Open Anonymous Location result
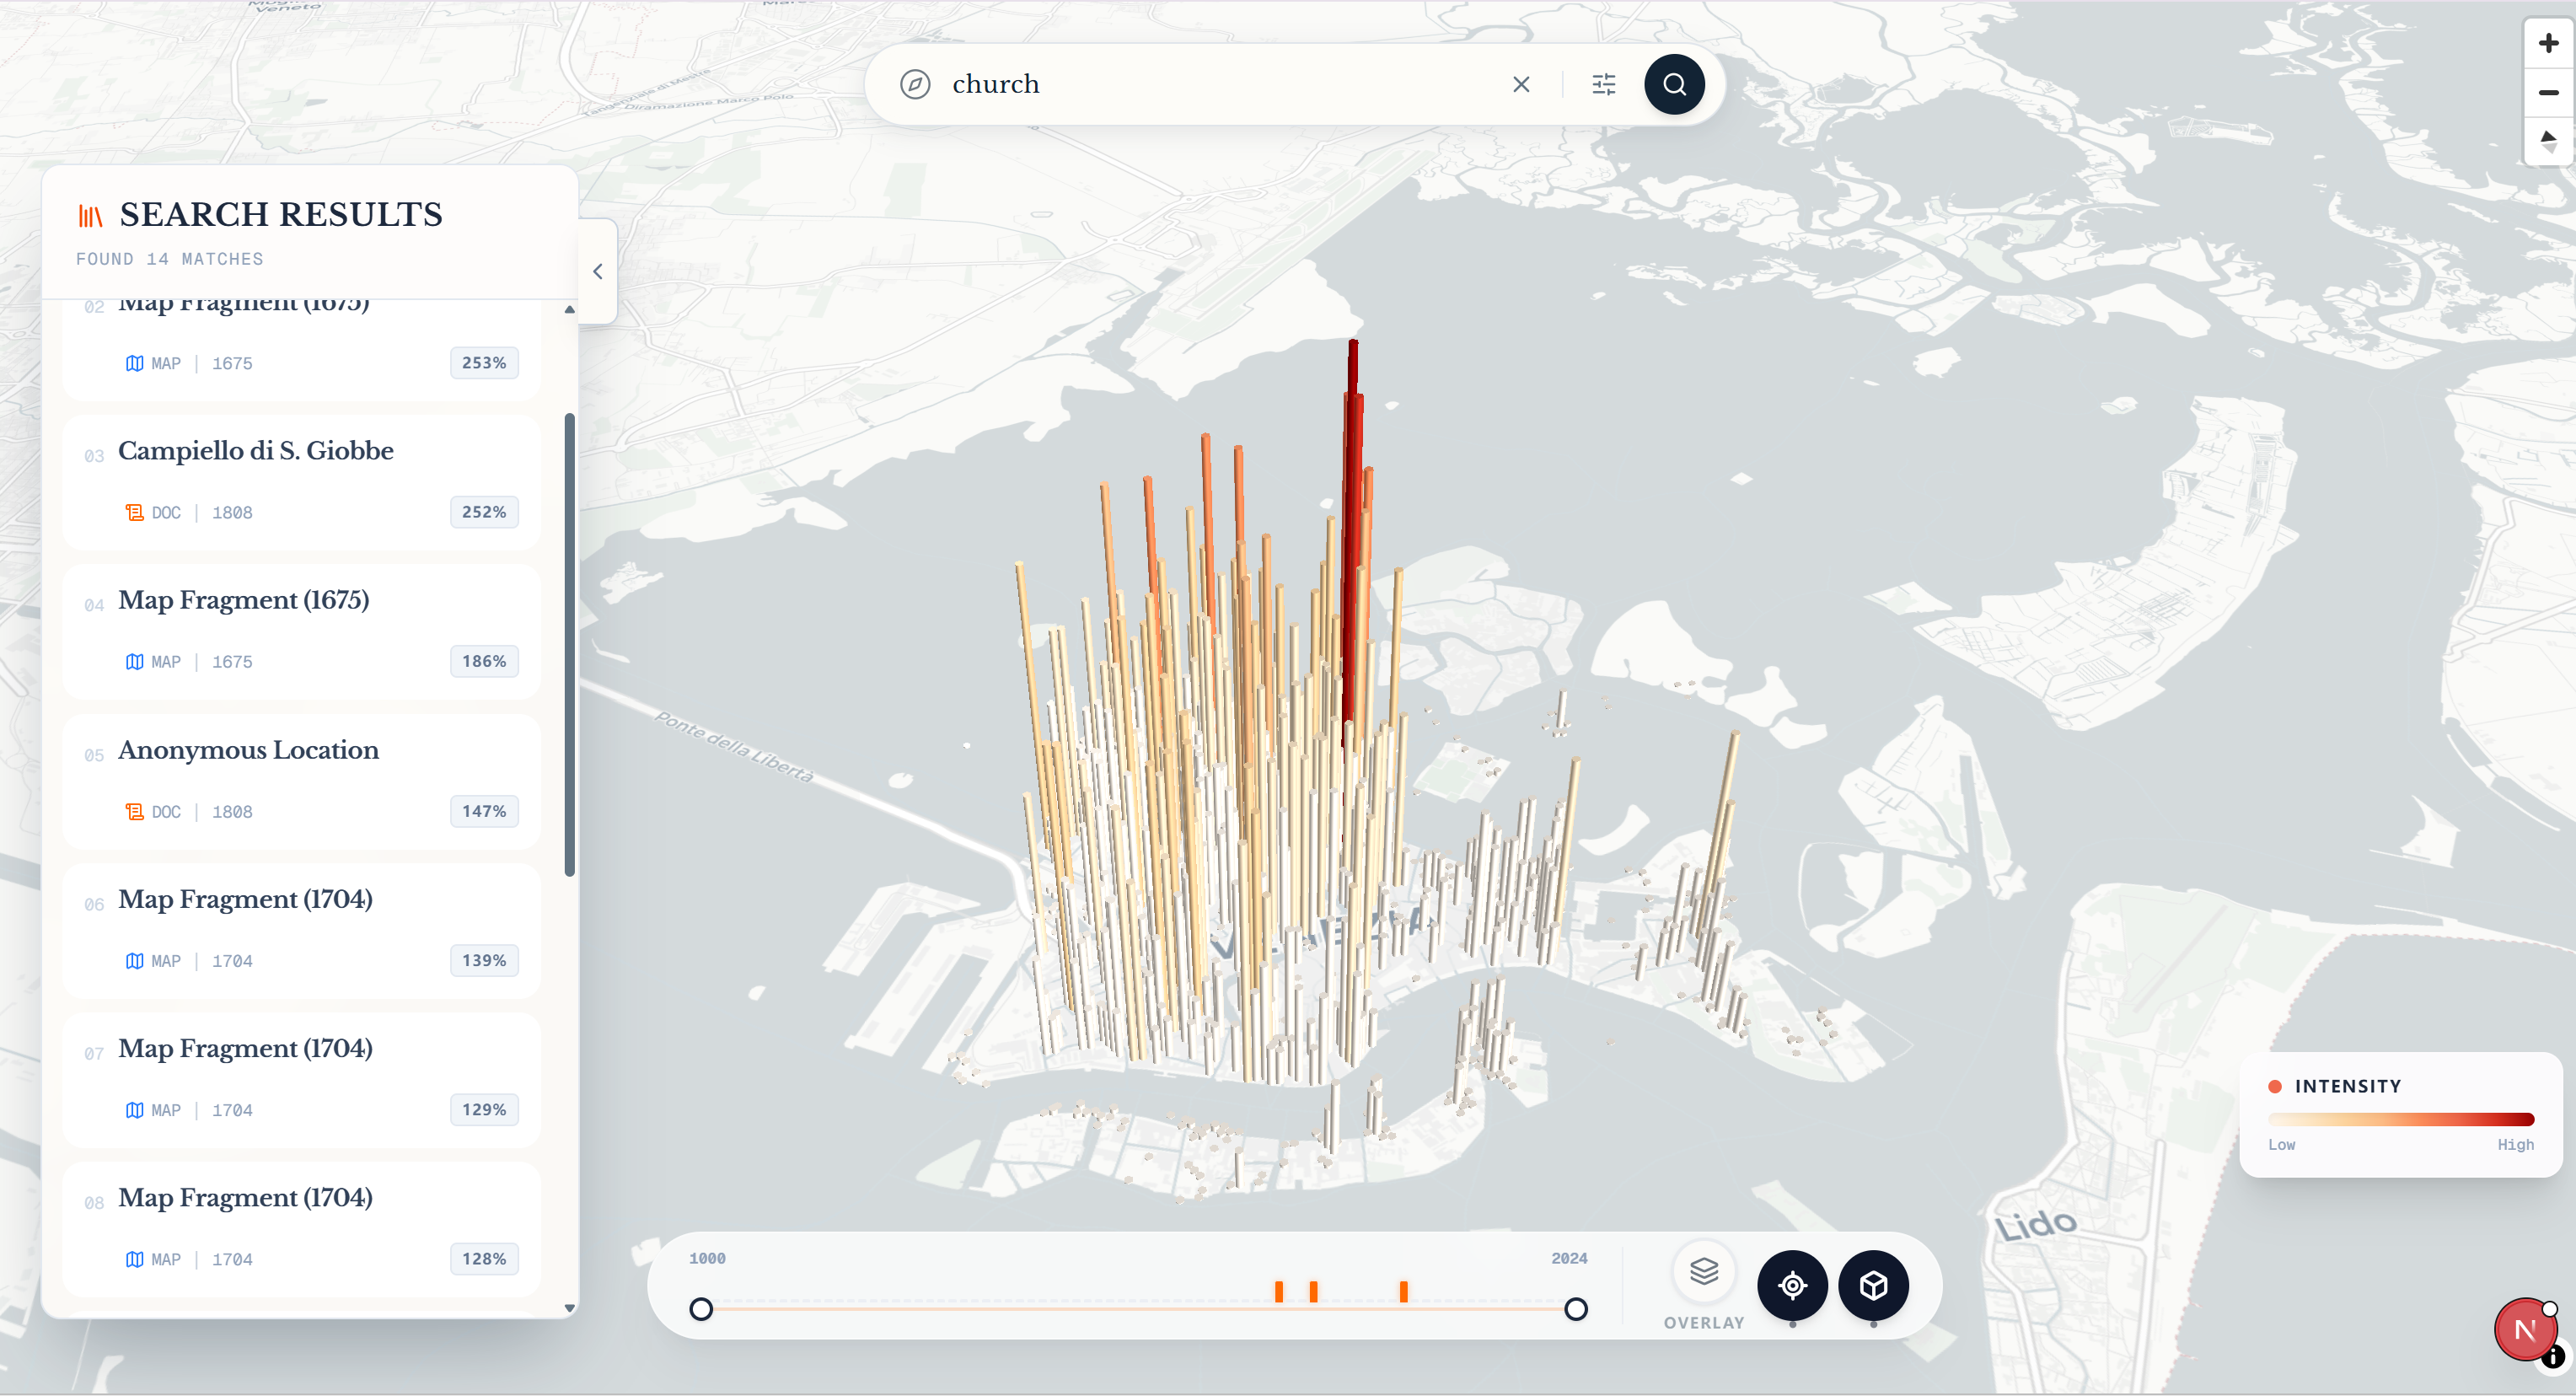This screenshot has height=1396, width=2576. [x=248, y=750]
